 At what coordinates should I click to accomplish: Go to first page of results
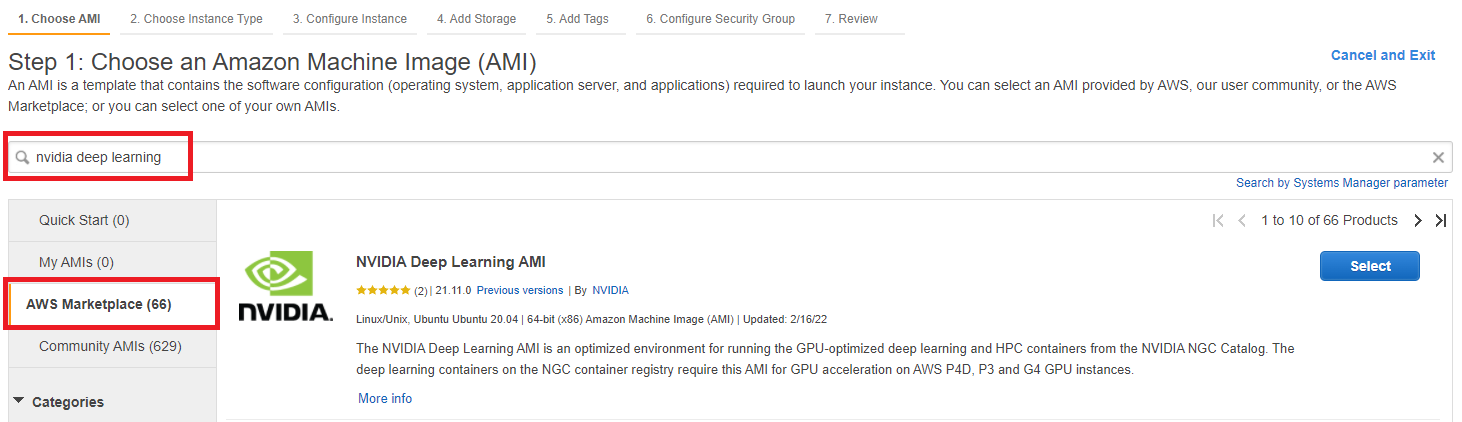[1217, 221]
